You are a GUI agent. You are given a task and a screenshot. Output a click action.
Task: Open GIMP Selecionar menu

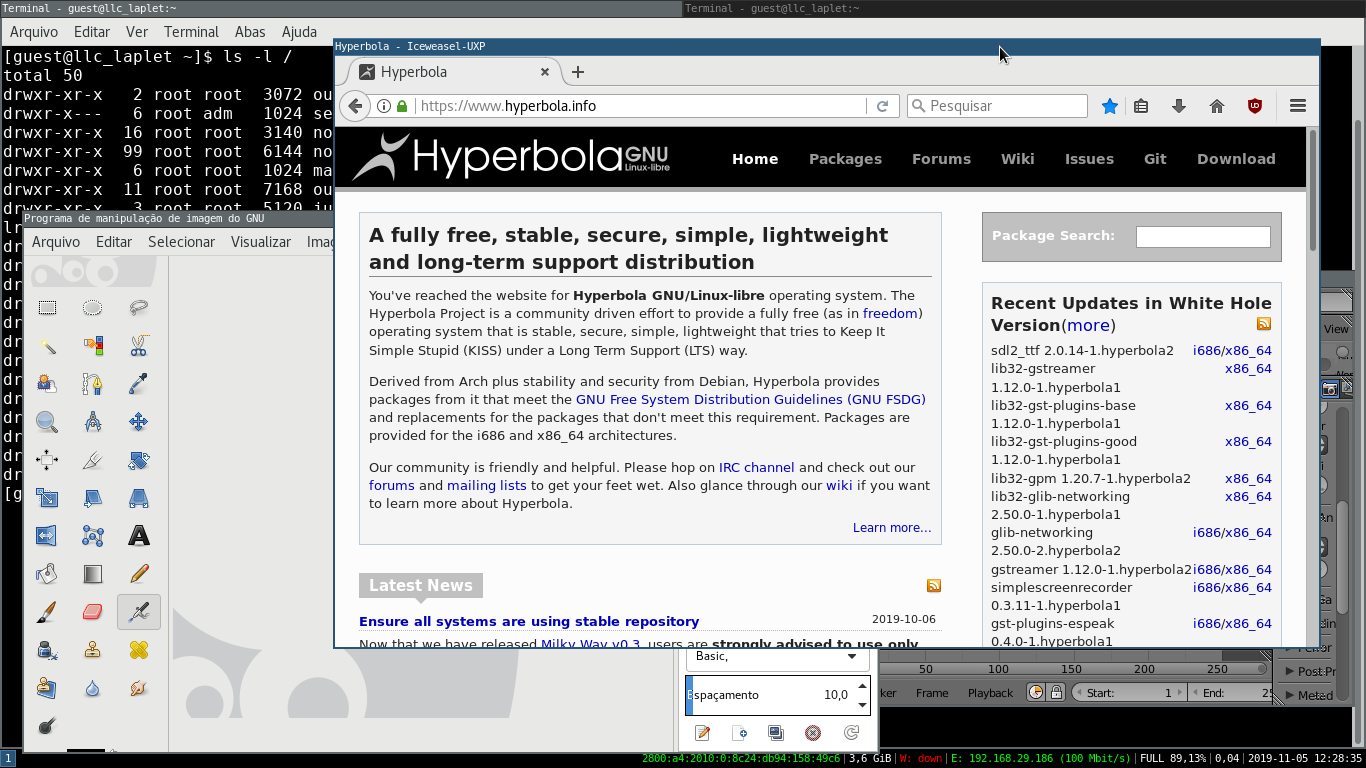(181, 242)
